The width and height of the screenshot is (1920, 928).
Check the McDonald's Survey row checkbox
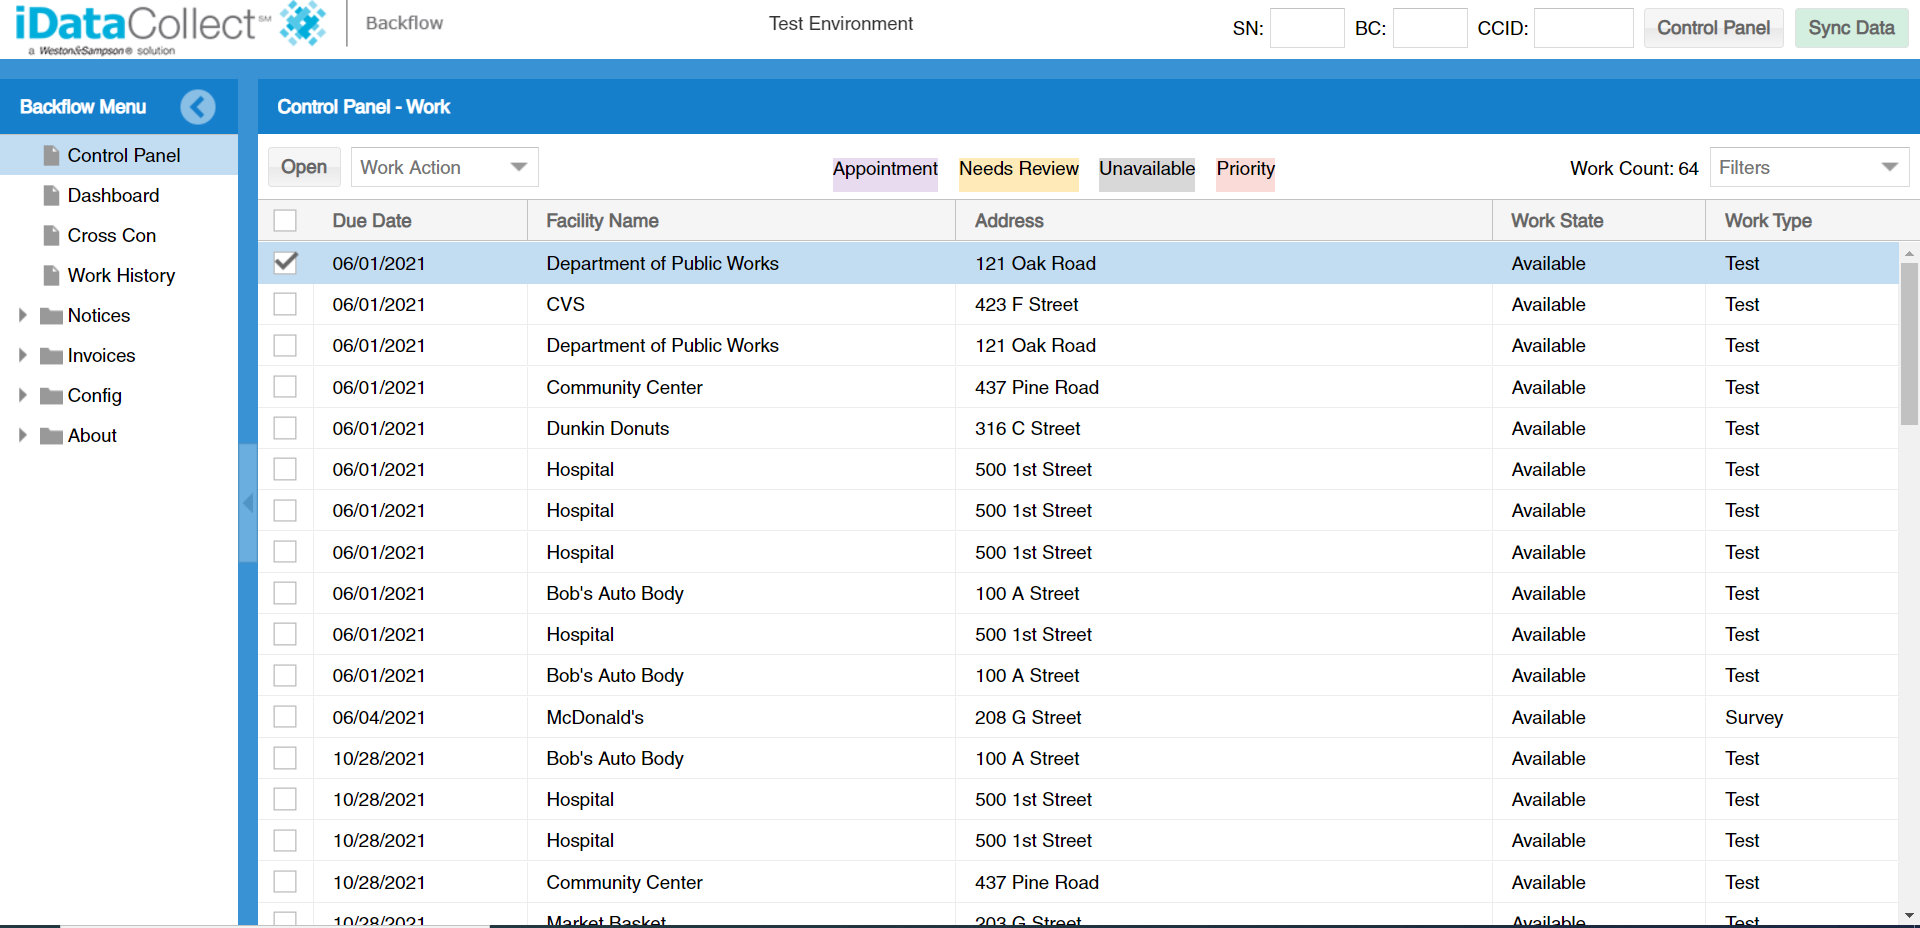[285, 716]
